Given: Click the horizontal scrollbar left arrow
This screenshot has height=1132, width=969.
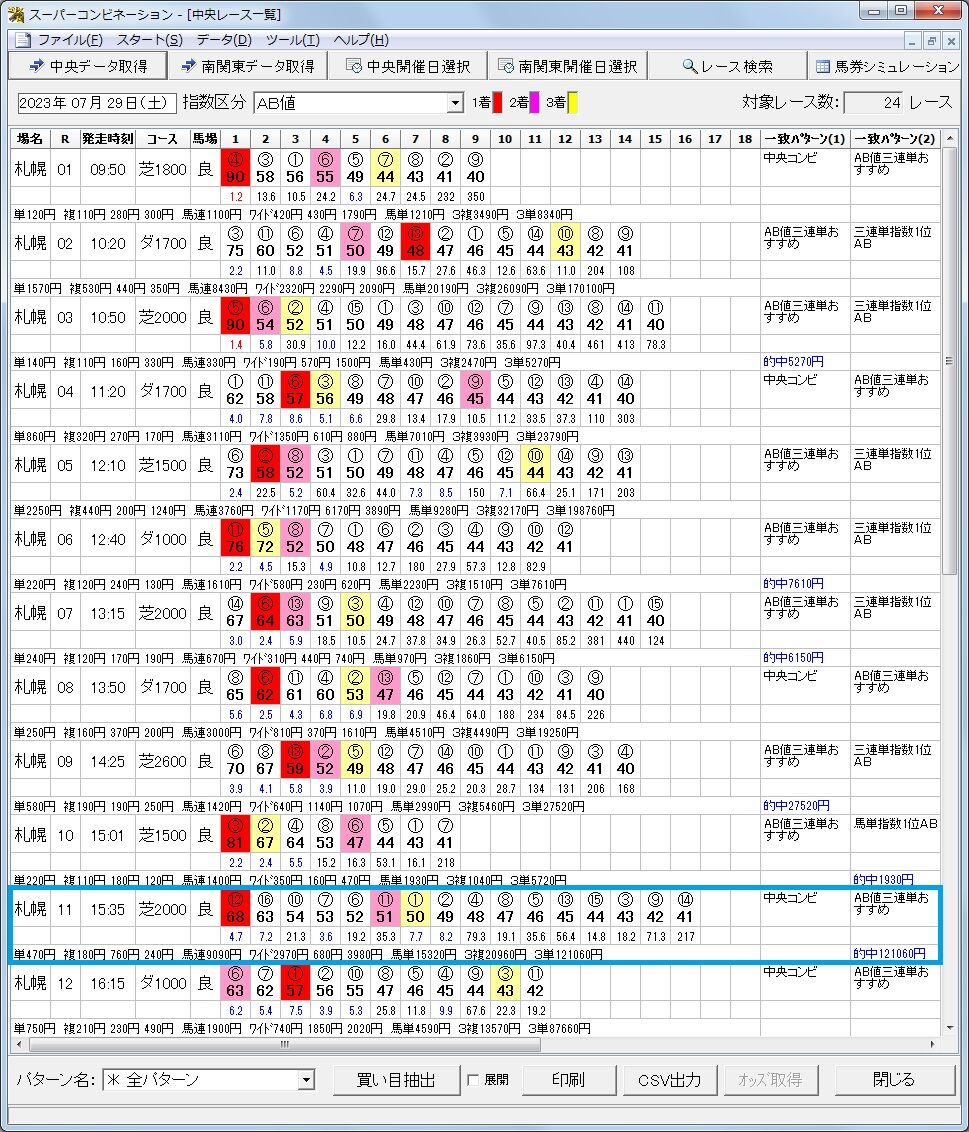Looking at the screenshot, I should click(x=19, y=1044).
